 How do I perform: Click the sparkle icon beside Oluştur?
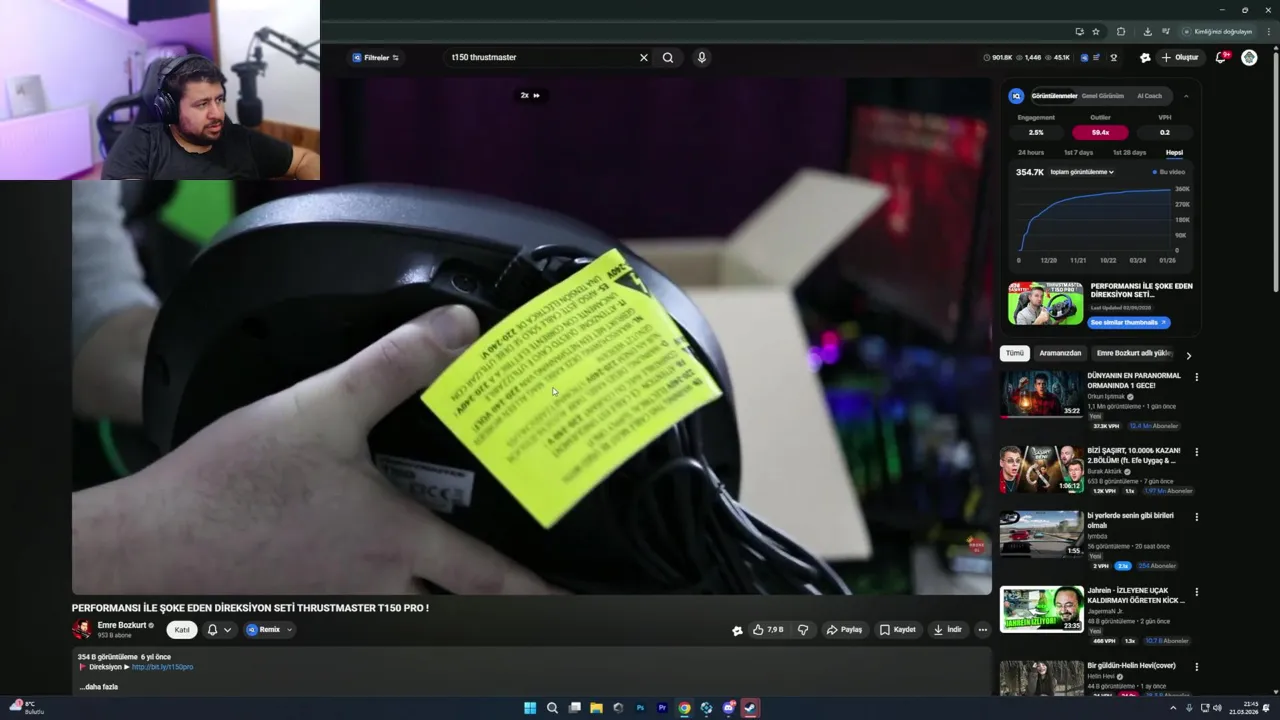pyautogui.click(x=1145, y=58)
